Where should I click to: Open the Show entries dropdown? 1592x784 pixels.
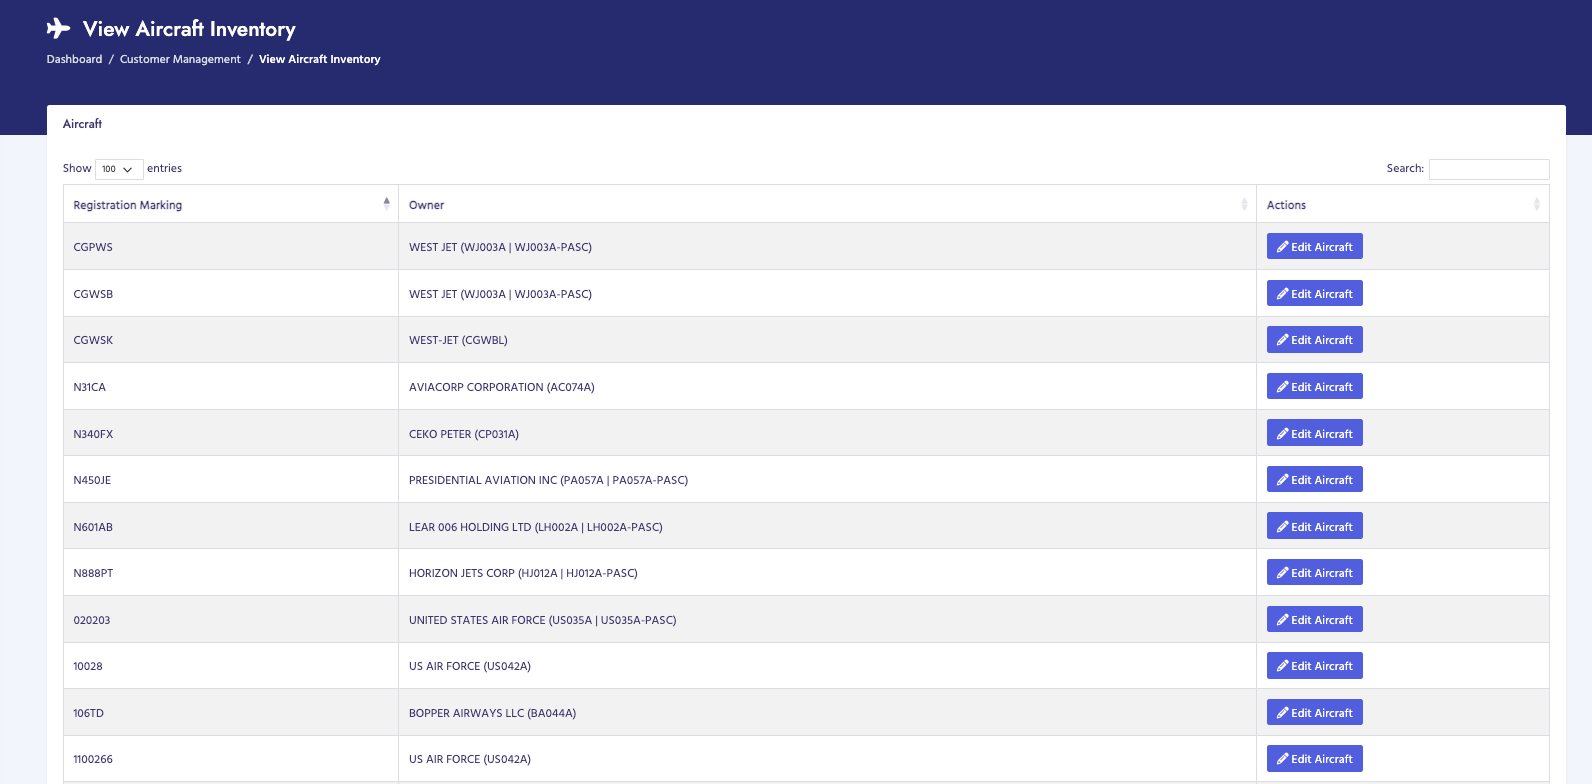[118, 169]
